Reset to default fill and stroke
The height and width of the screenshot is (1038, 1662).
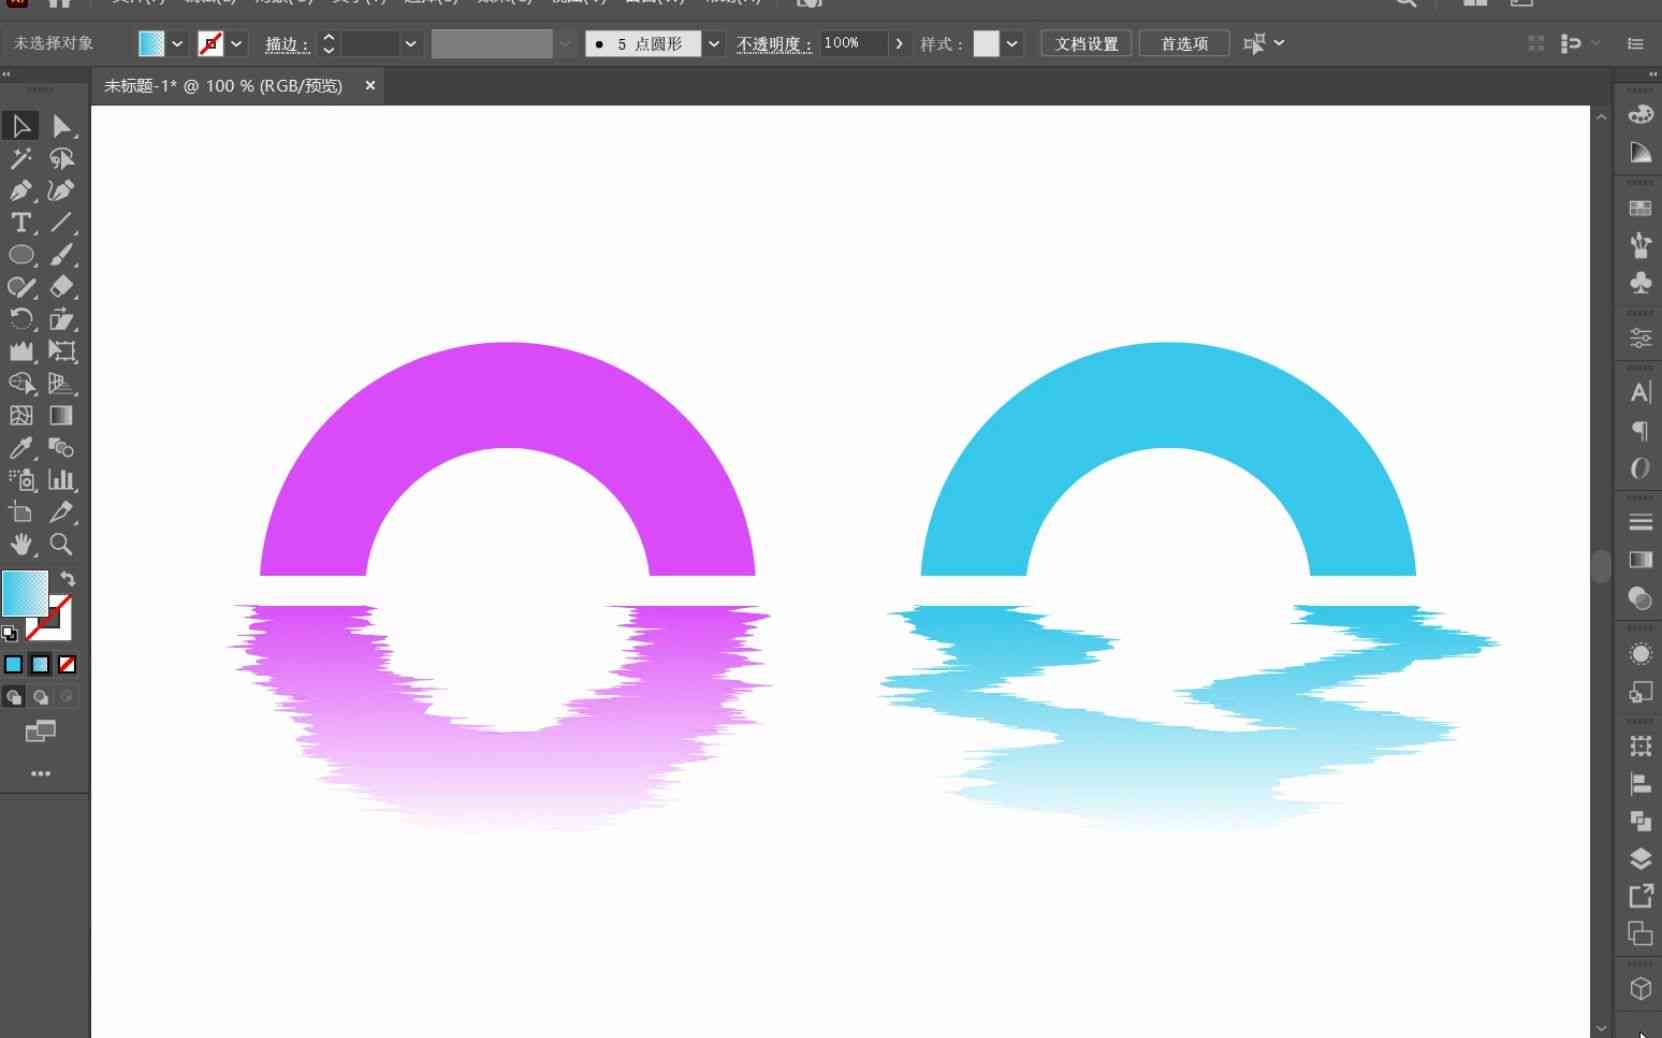(10, 633)
